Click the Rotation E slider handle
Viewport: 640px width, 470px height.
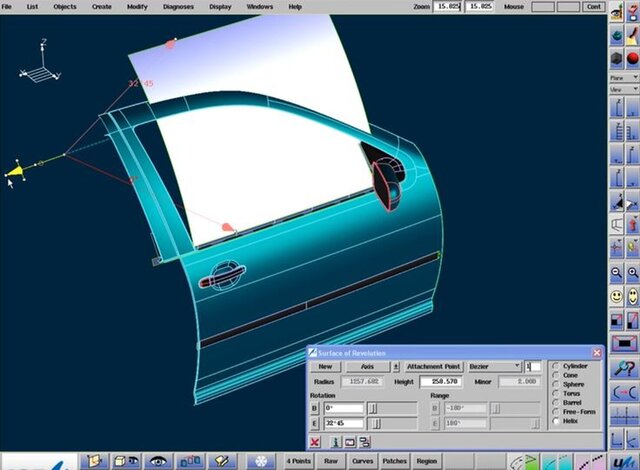coord(377,423)
